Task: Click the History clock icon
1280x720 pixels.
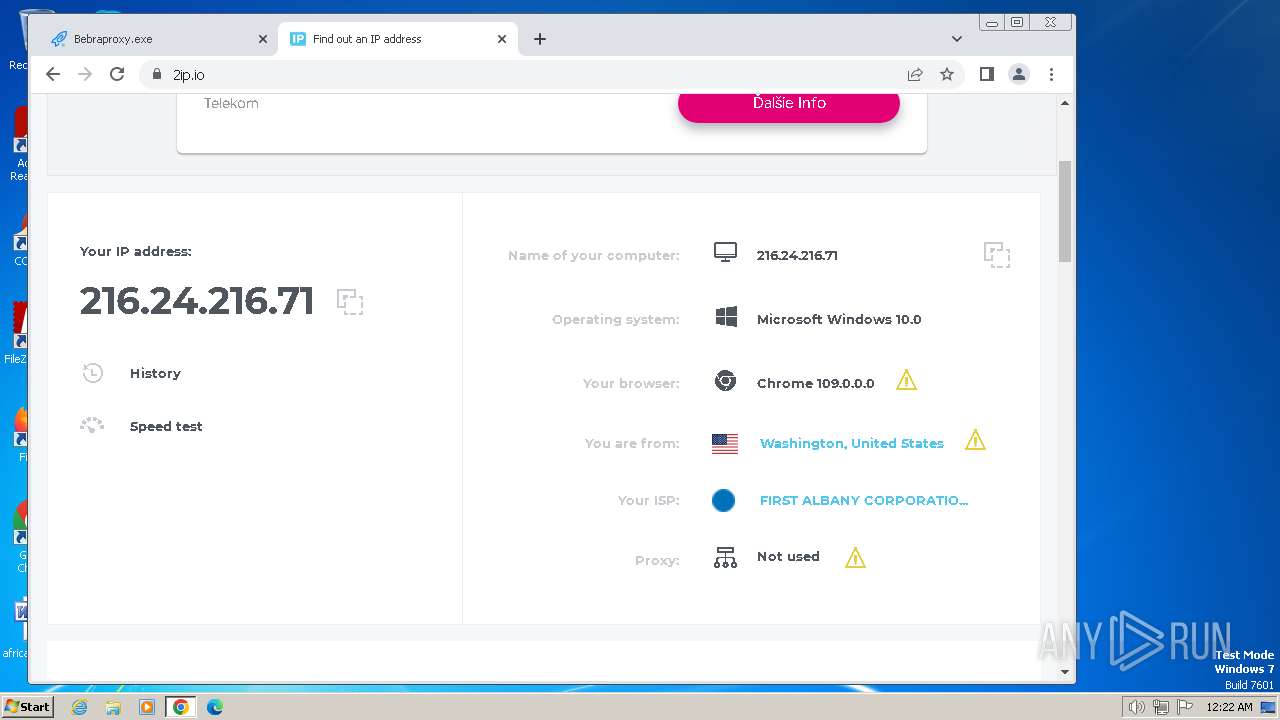Action: pos(92,373)
